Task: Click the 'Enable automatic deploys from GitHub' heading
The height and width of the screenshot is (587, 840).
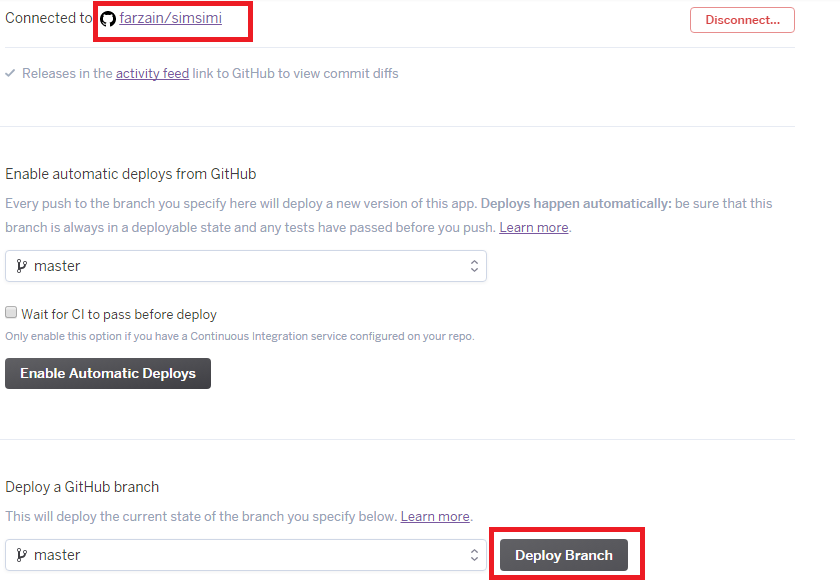Action: pyautogui.click(x=131, y=174)
